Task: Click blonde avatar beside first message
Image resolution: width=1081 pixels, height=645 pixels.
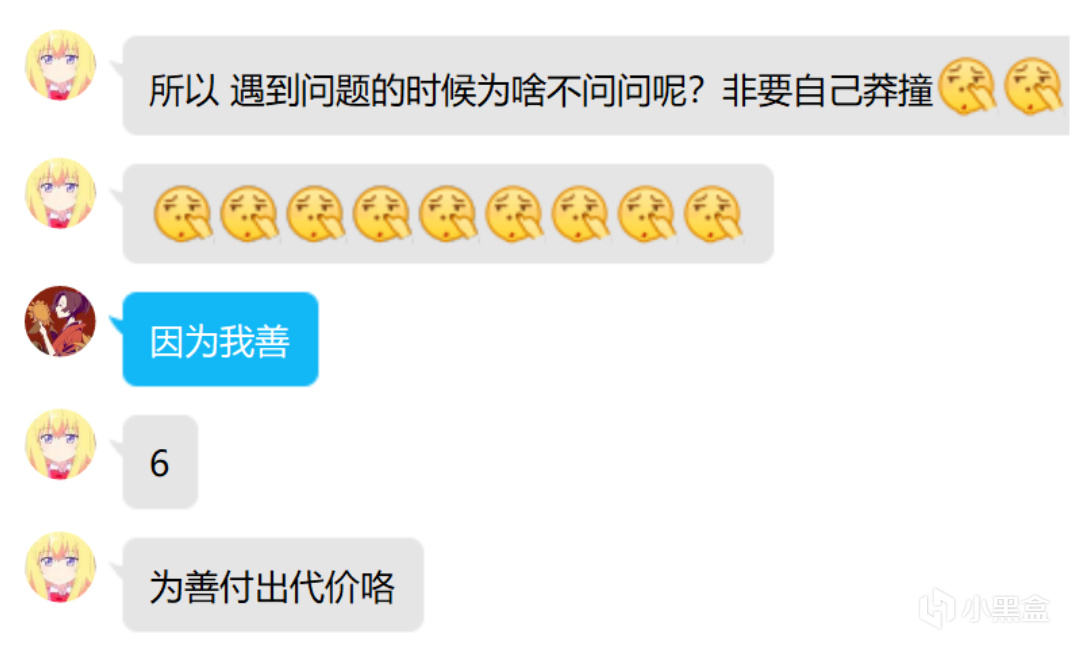Action: point(60,65)
